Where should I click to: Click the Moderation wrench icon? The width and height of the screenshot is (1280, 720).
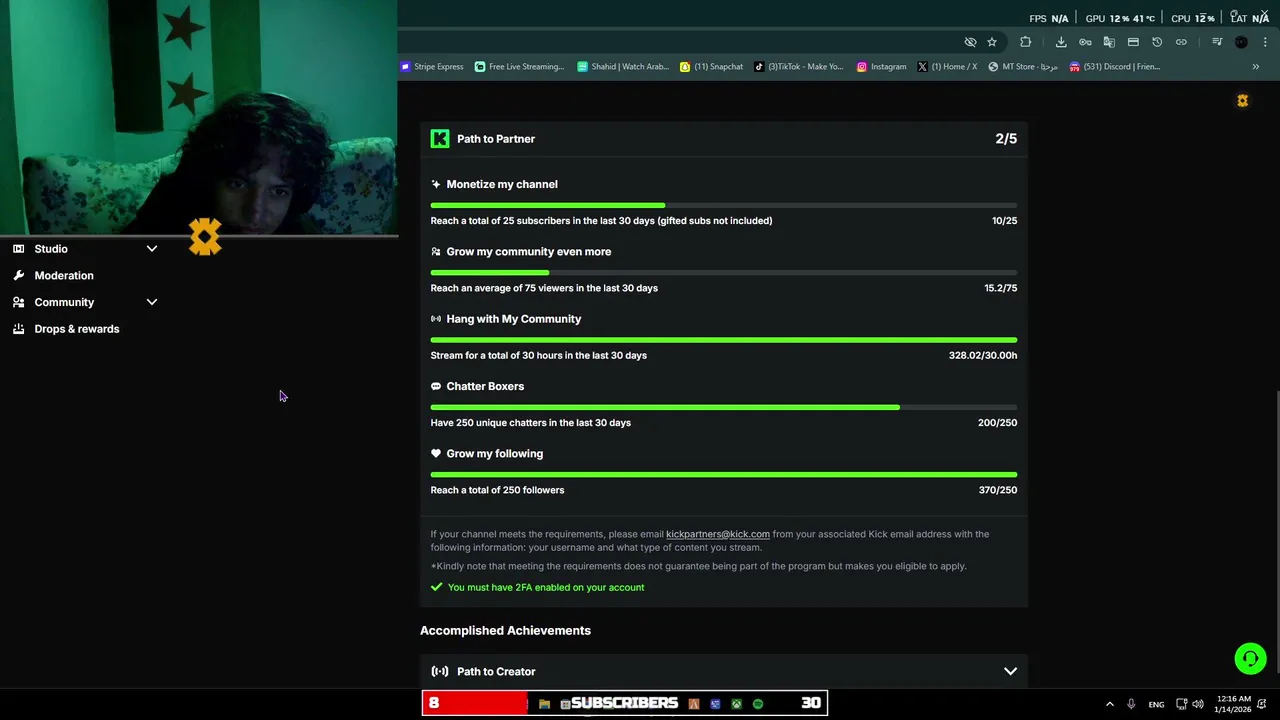[x=19, y=275]
